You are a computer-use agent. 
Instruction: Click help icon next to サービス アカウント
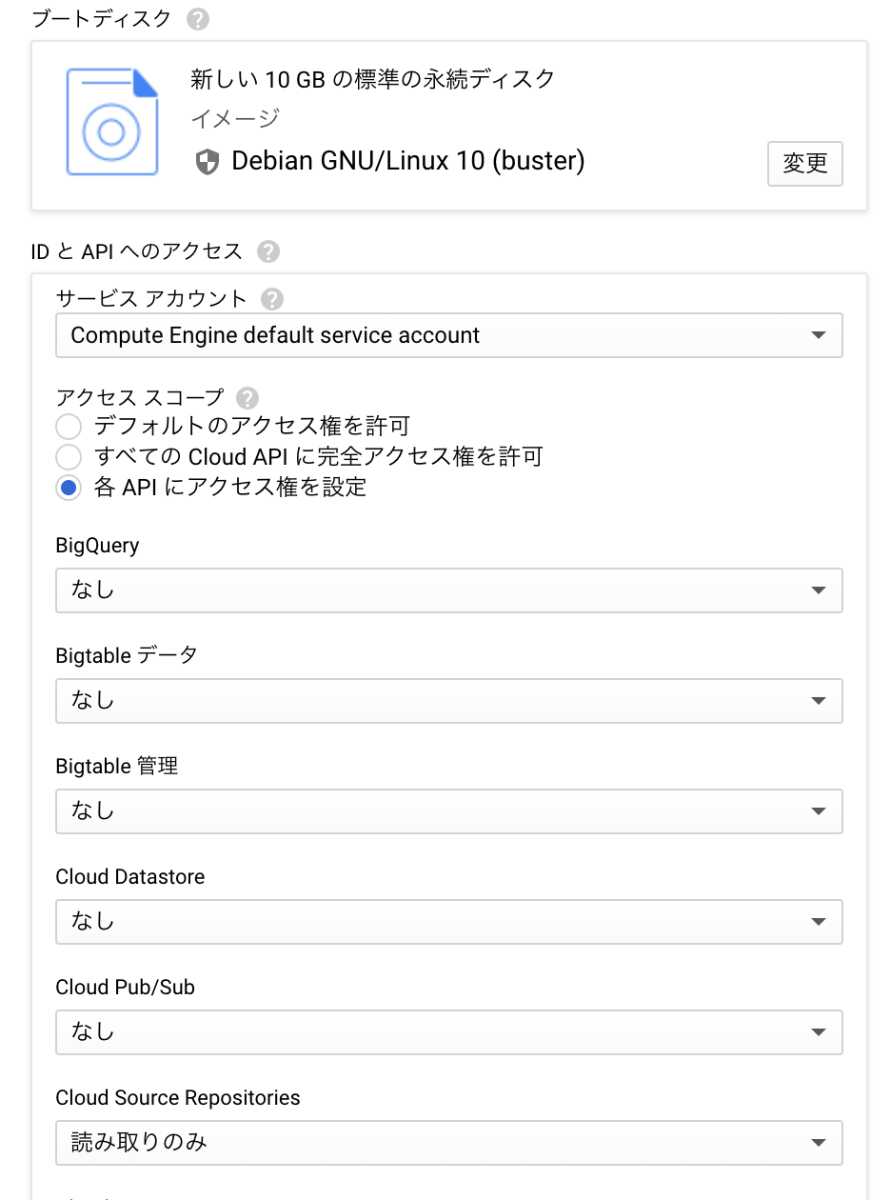click(268, 299)
